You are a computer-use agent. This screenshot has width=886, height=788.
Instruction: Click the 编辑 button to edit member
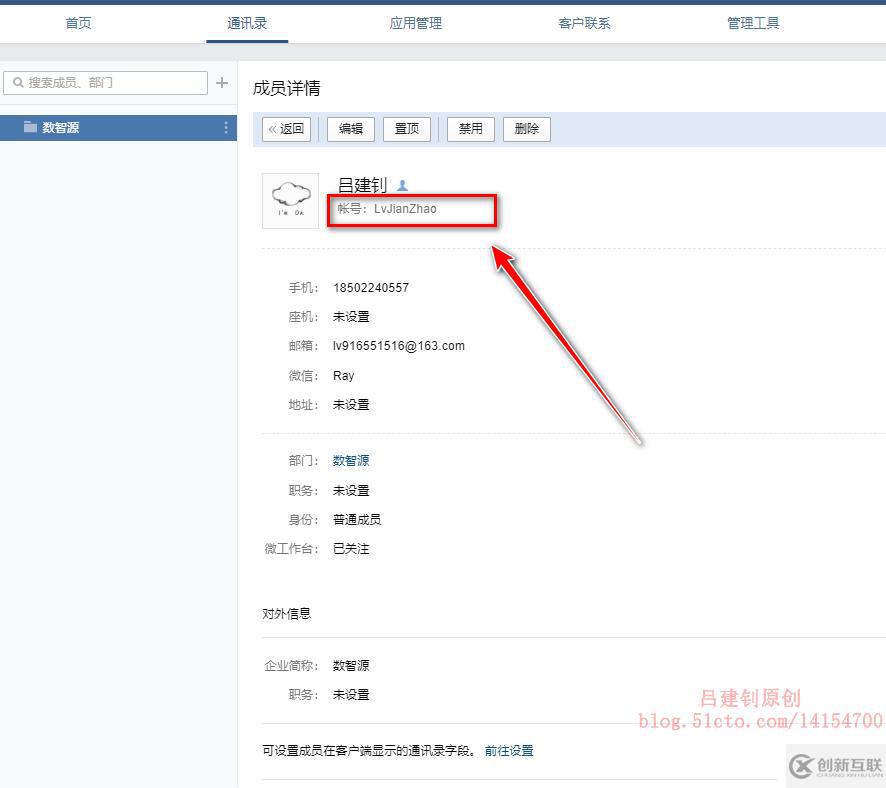(x=350, y=128)
